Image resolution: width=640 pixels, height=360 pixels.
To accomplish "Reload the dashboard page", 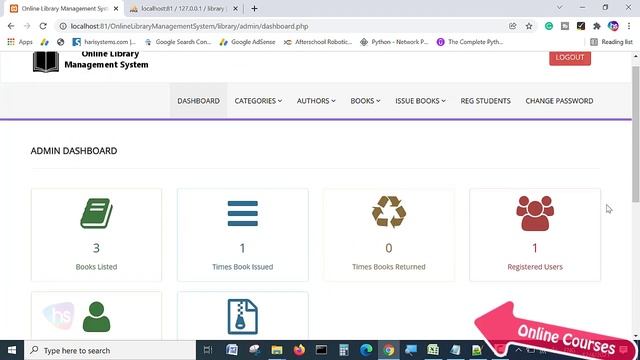I will (x=43, y=26).
